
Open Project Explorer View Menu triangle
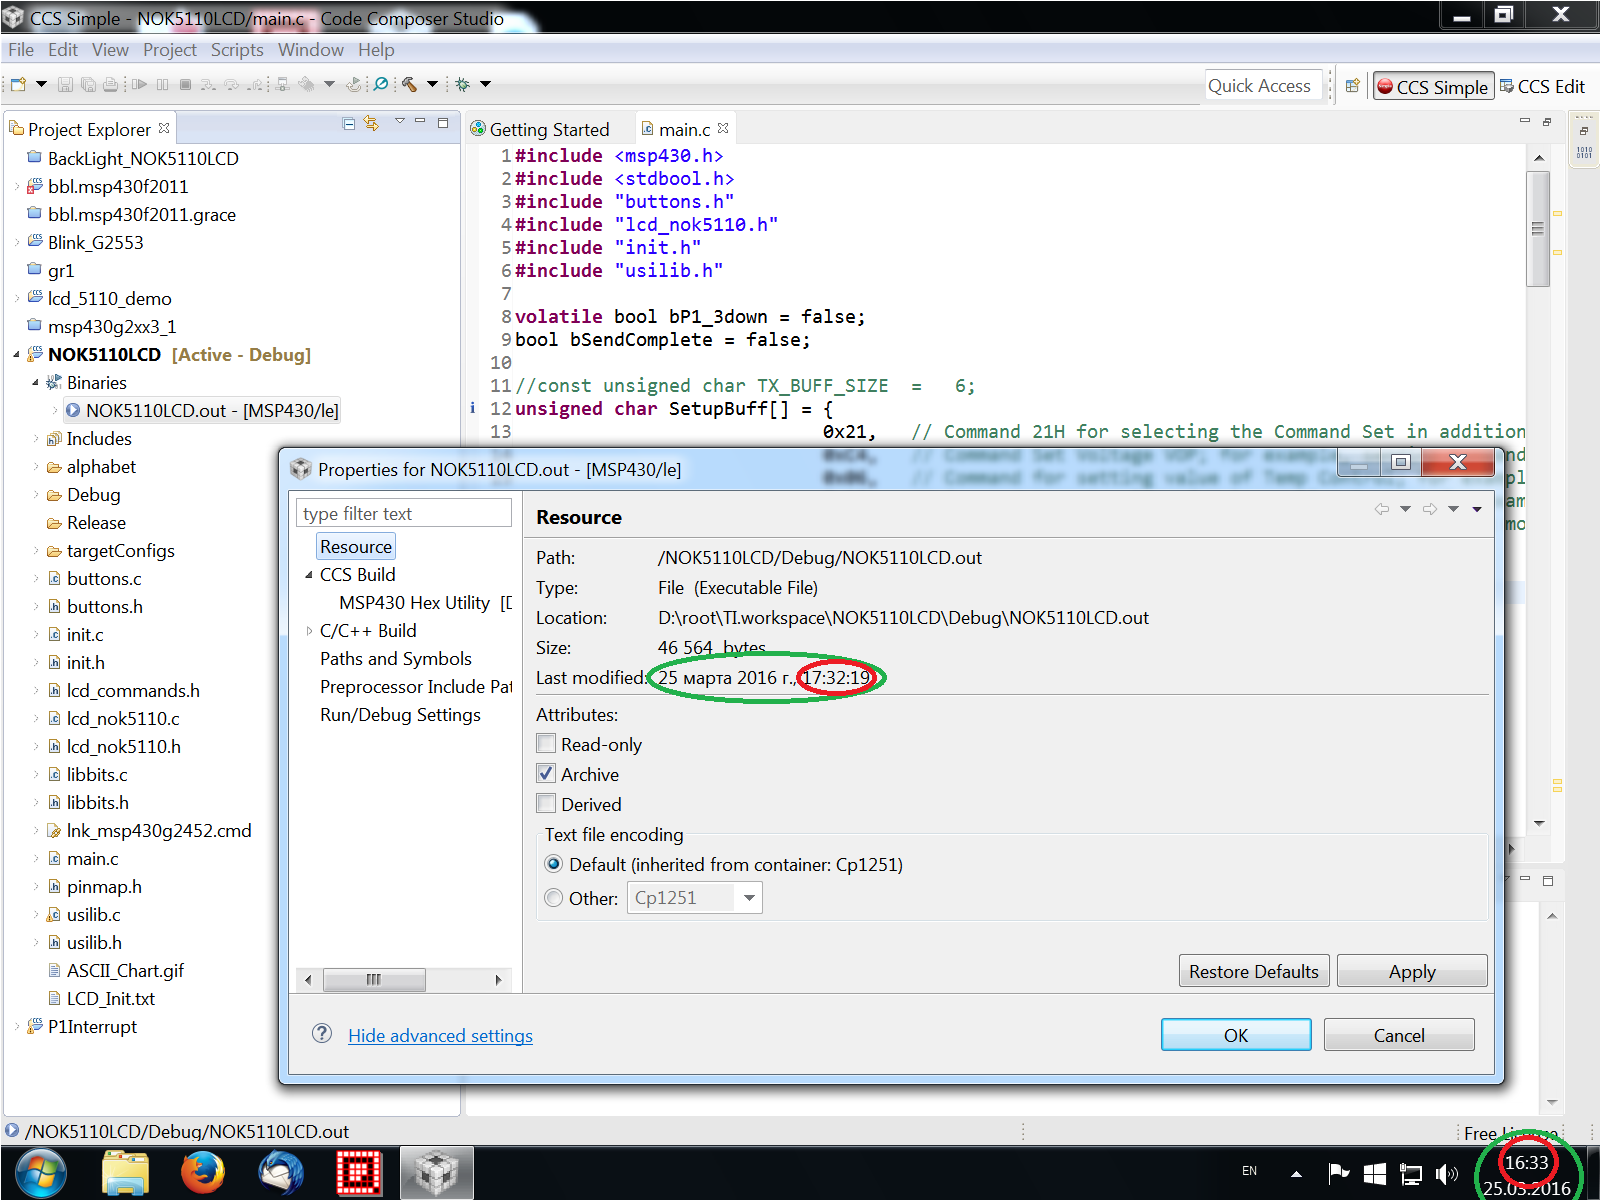tap(399, 122)
